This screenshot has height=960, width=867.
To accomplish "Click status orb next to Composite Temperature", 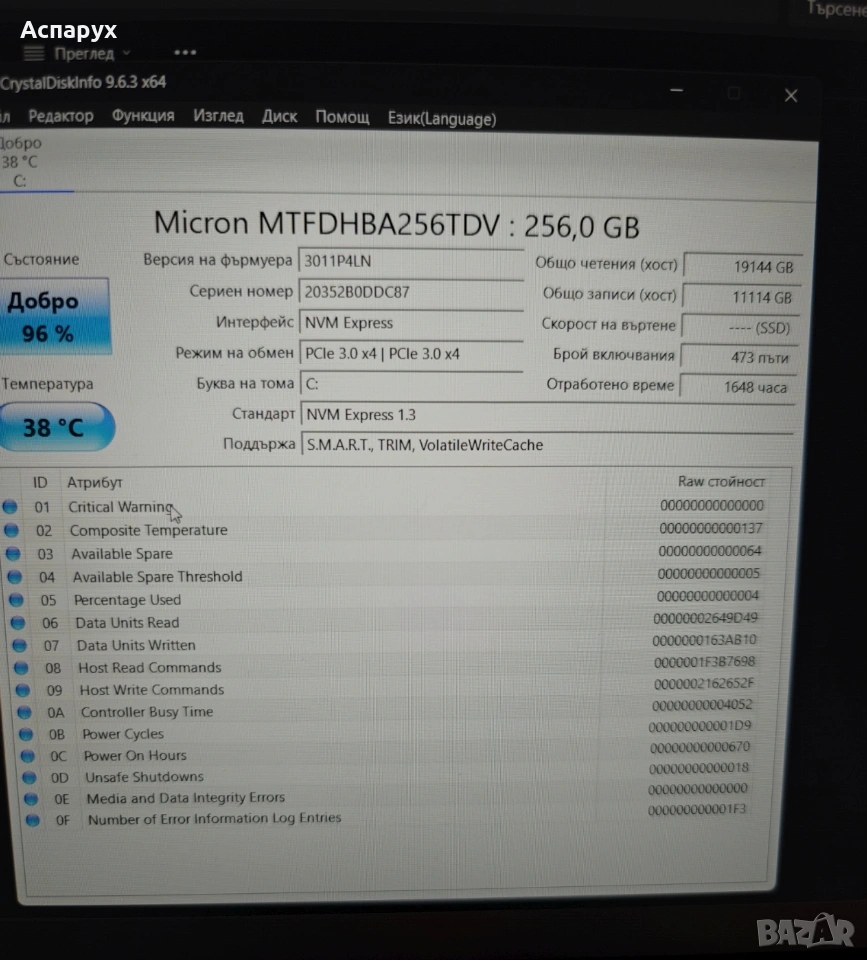I will pos(12,530).
